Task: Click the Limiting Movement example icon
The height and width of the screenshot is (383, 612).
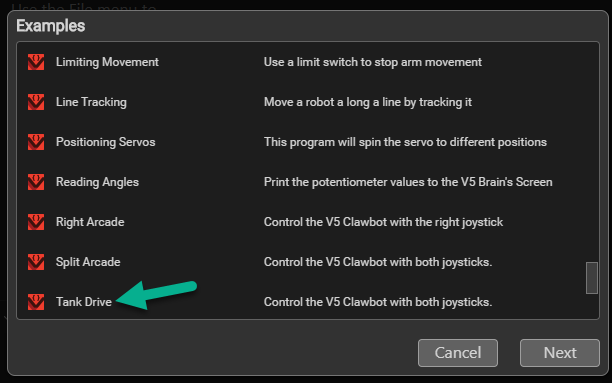Action: coord(36,62)
